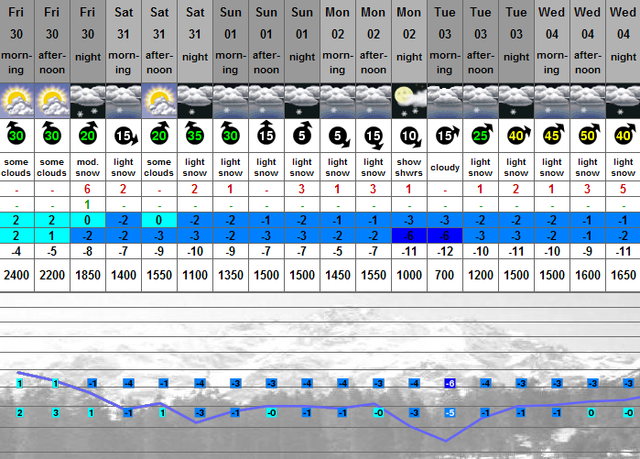Click the wind chill value -12
This screenshot has height=459, width=640.
(x=445, y=252)
